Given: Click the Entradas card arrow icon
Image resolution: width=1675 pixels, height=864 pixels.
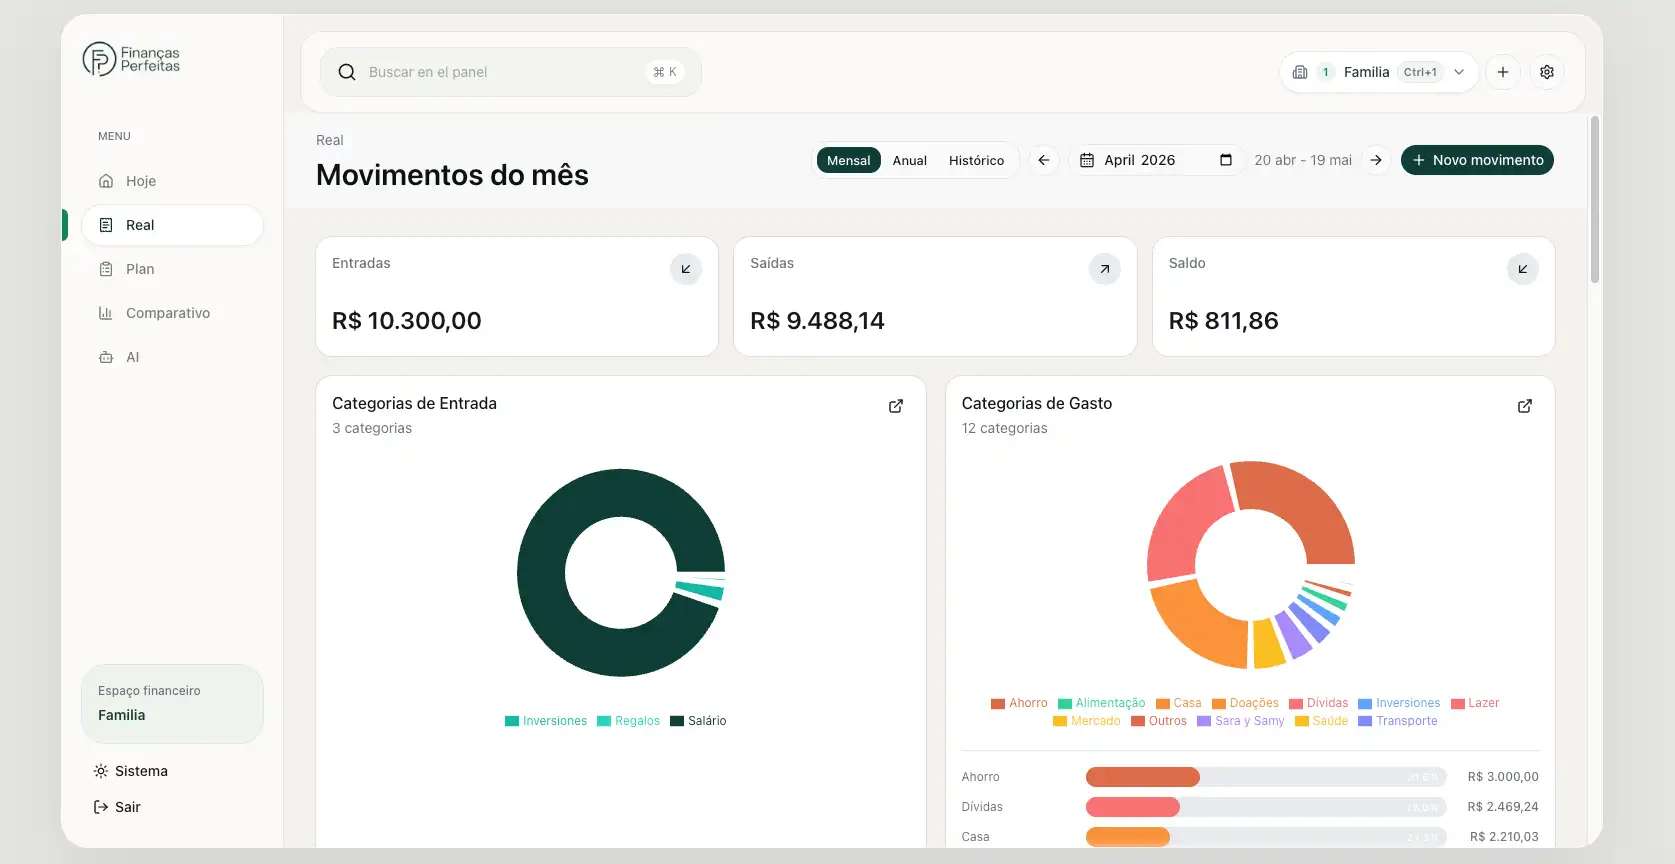Looking at the screenshot, I should tap(686, 269).
